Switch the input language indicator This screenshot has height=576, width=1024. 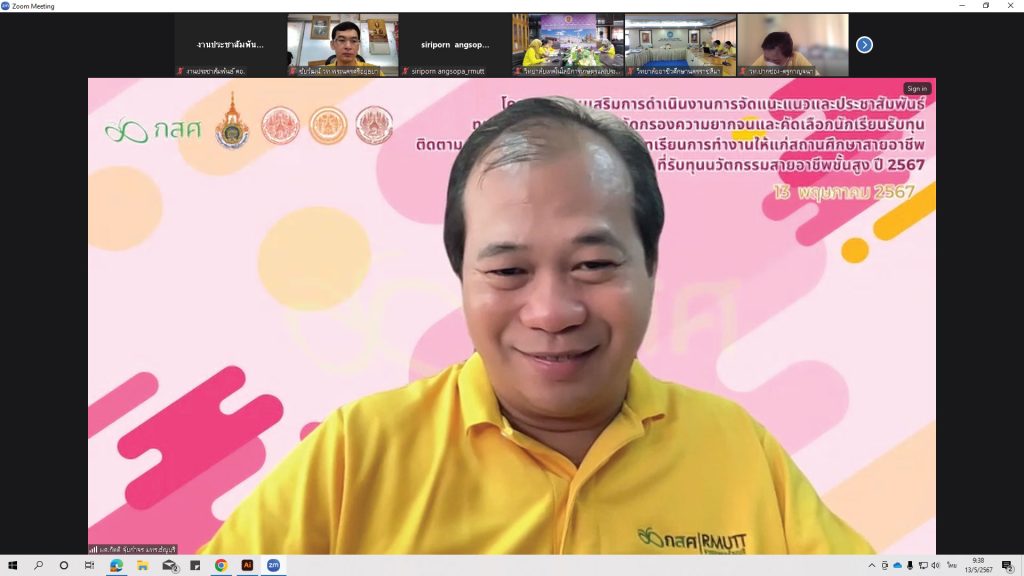pos(952,566)
